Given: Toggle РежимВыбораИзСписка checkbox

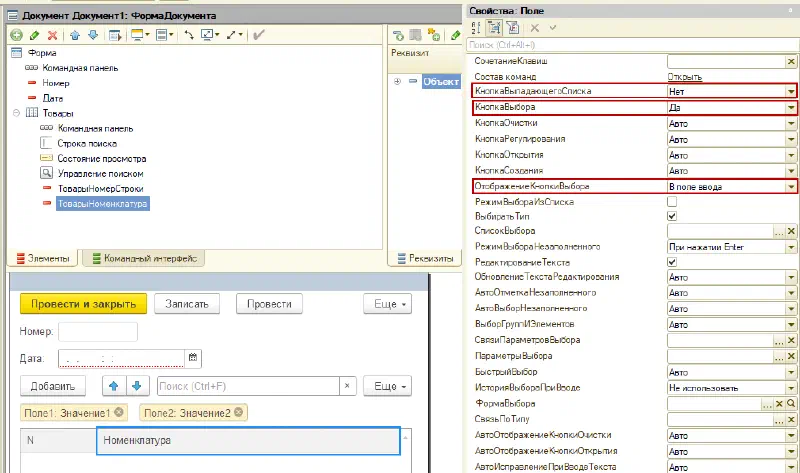Looking at the screenshot, I should pyautogui.click(x=672, y=202).
